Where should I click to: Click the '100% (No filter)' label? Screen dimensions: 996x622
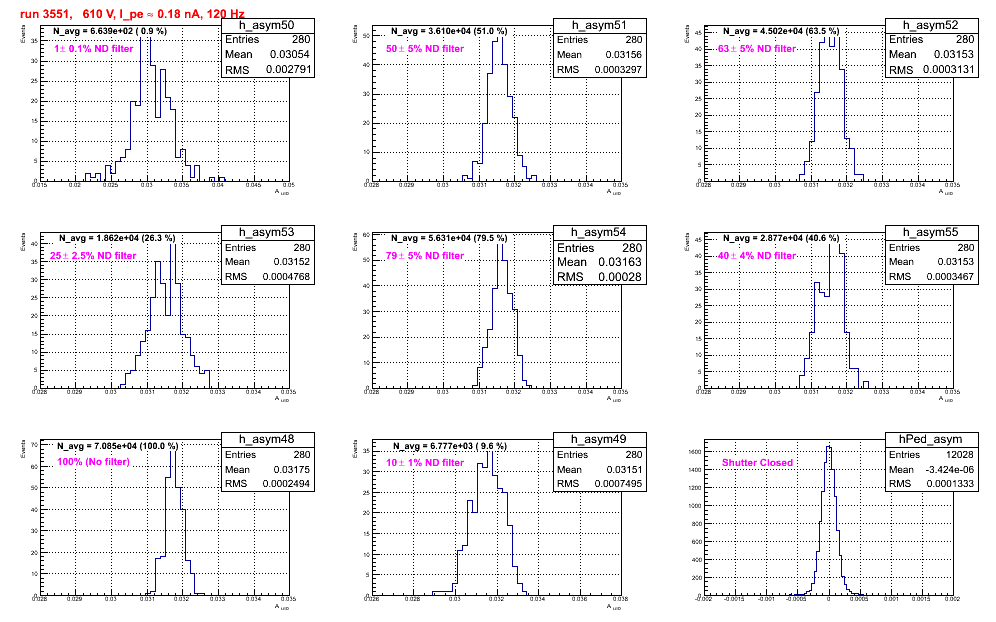pos(93,462)
